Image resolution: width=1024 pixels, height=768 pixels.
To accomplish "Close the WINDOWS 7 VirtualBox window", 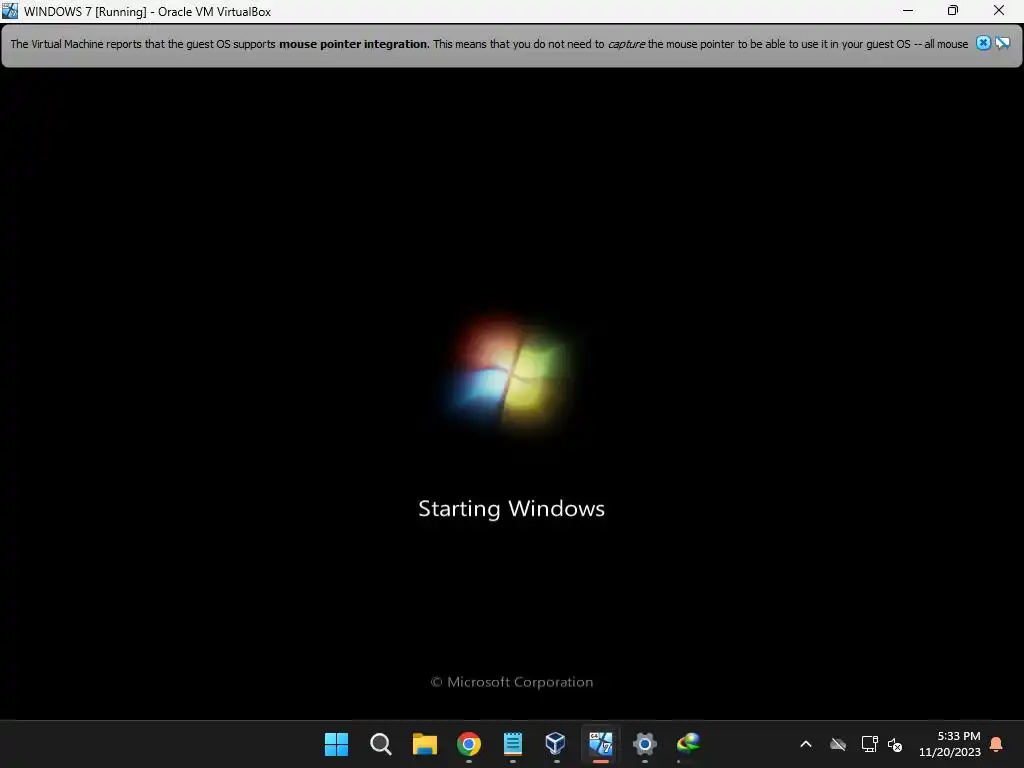I will point(999,10).
